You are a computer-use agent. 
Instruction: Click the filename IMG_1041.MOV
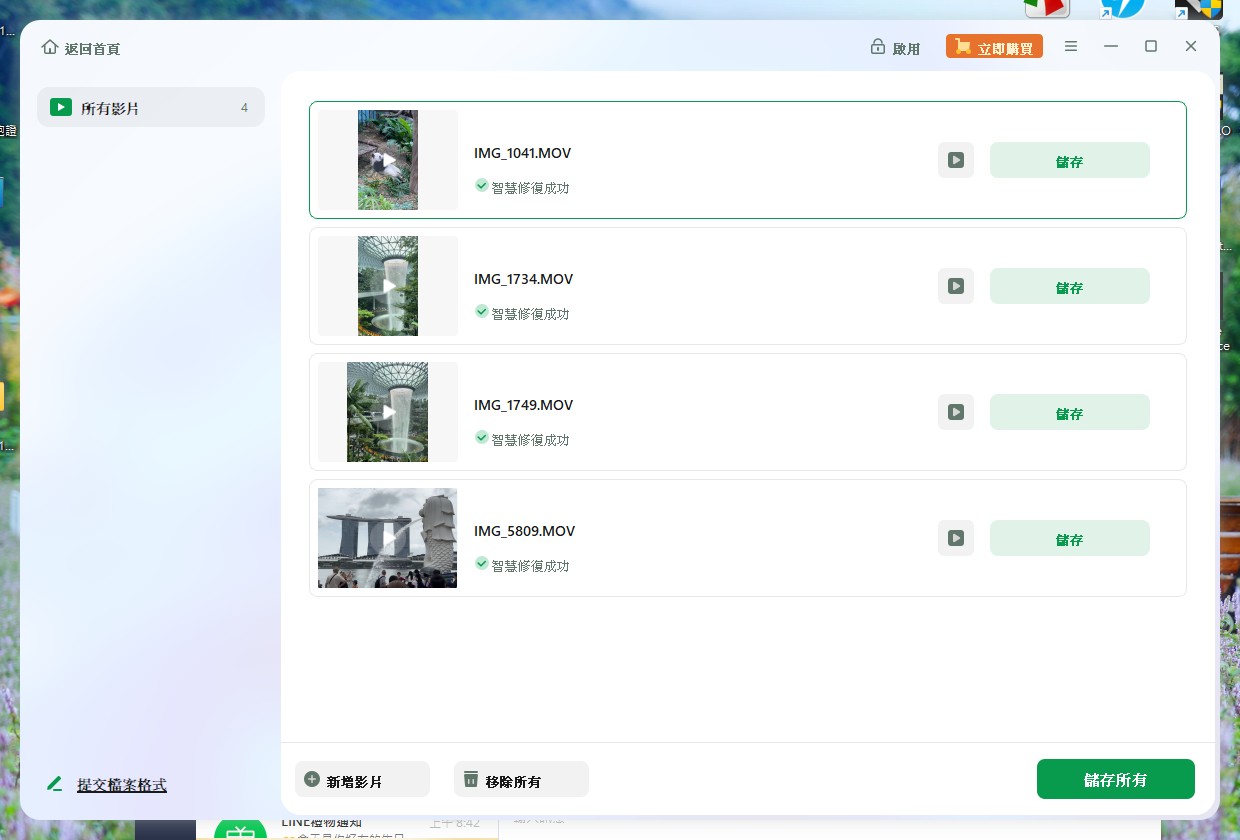coord(523,153)
